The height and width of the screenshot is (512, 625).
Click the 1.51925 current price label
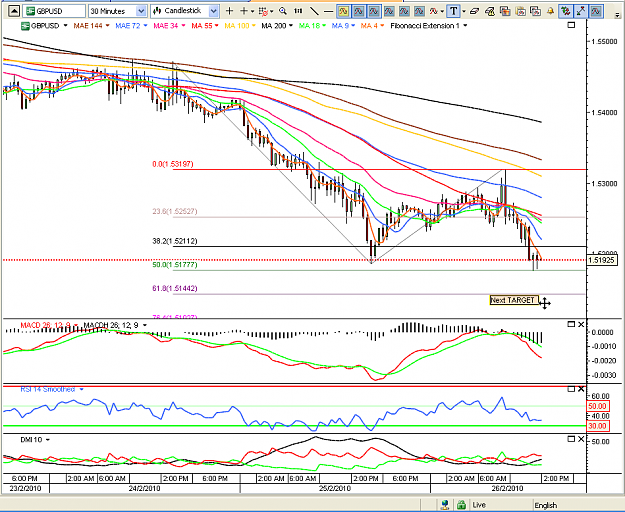[602, 260]
